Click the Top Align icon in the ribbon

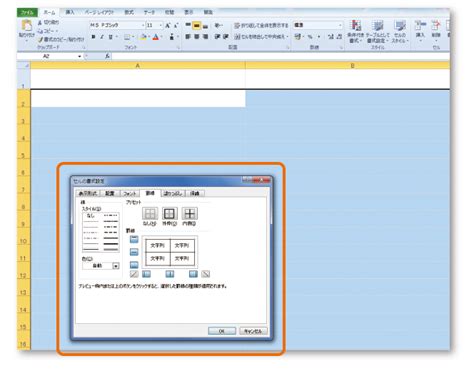click(x=188, y=25)
